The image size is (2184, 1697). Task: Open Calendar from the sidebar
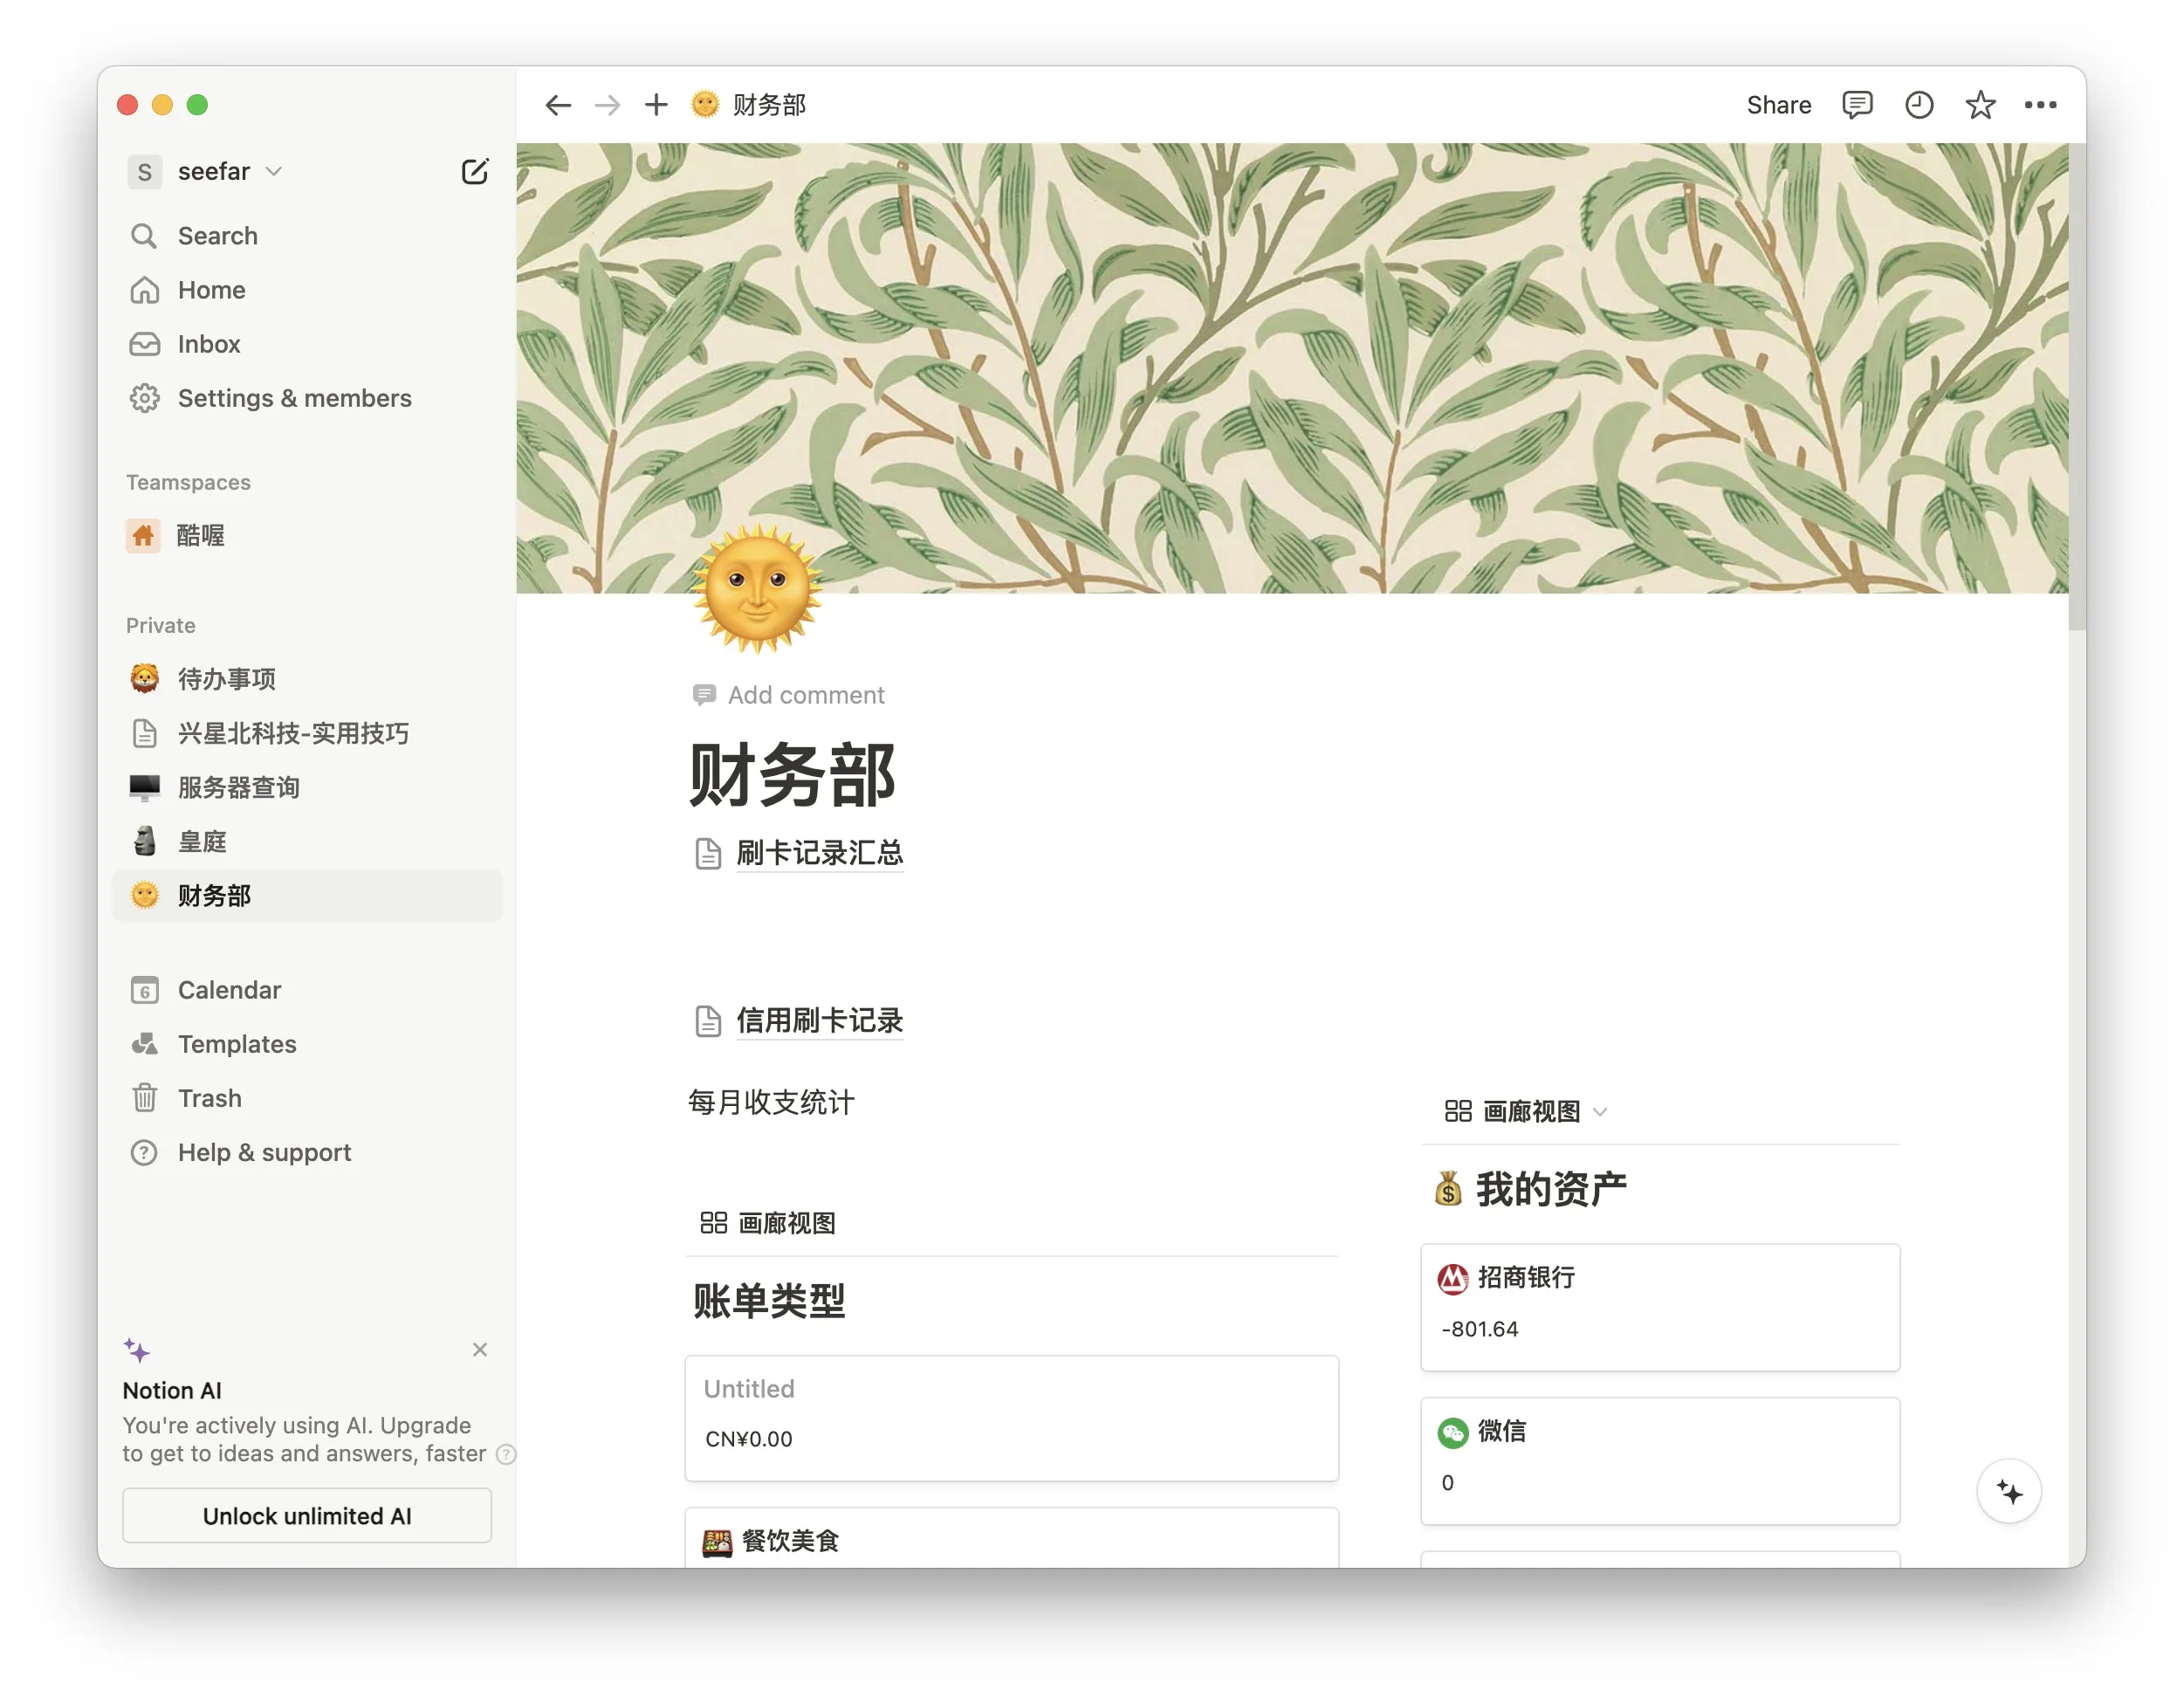[308, 990]
